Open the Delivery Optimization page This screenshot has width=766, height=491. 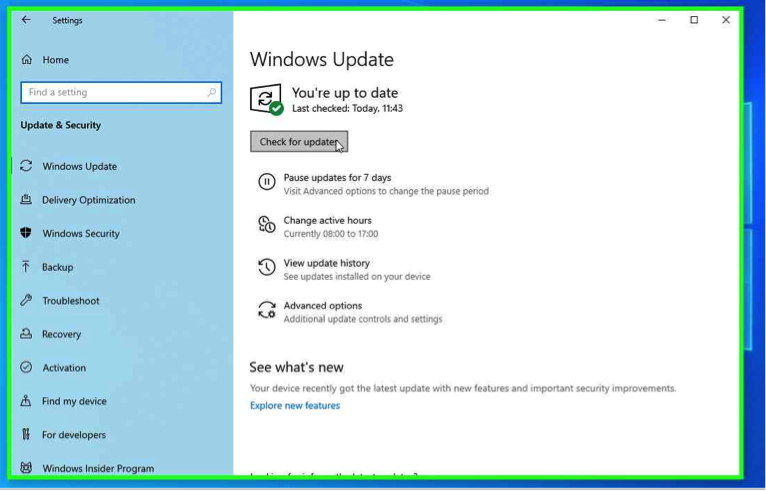pyautogui.click(x=88, y=200)
